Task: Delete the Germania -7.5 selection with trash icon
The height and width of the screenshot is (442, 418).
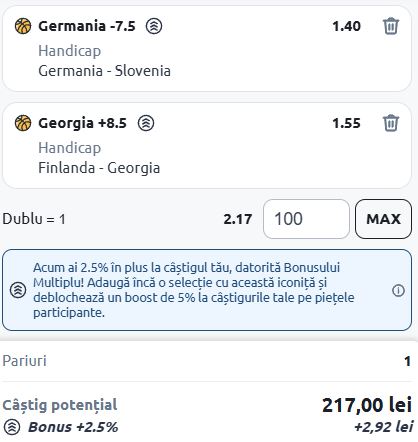Action: point(391,26)
